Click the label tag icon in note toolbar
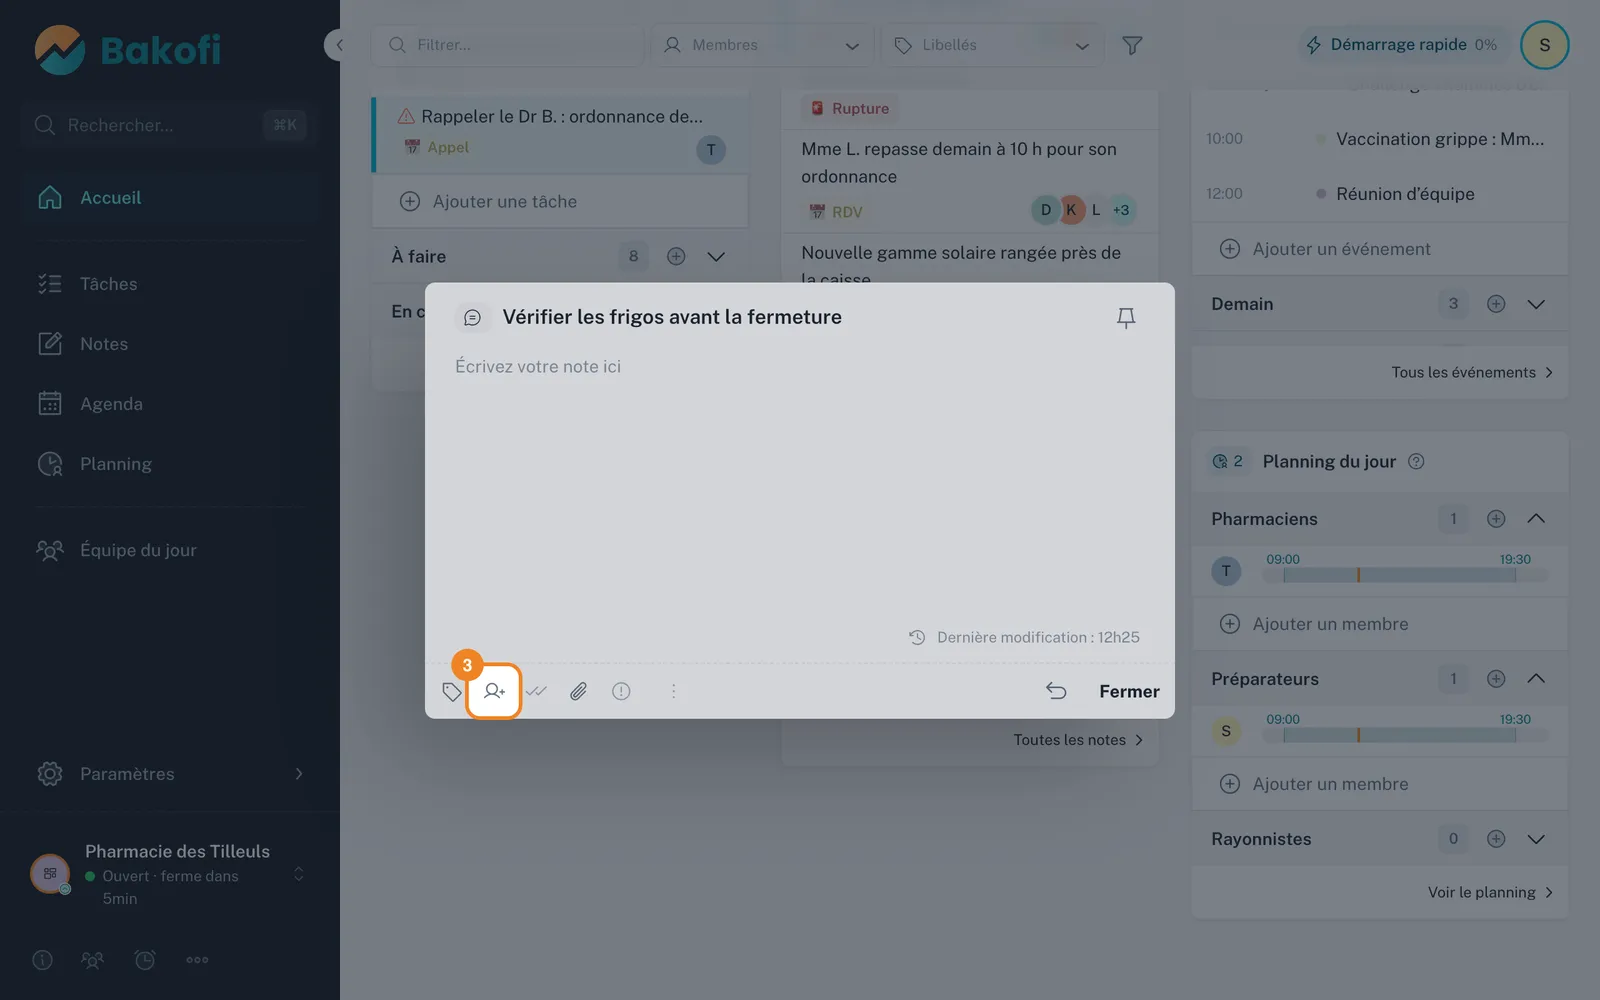1600x1000 pixels. tap(452, 691)
